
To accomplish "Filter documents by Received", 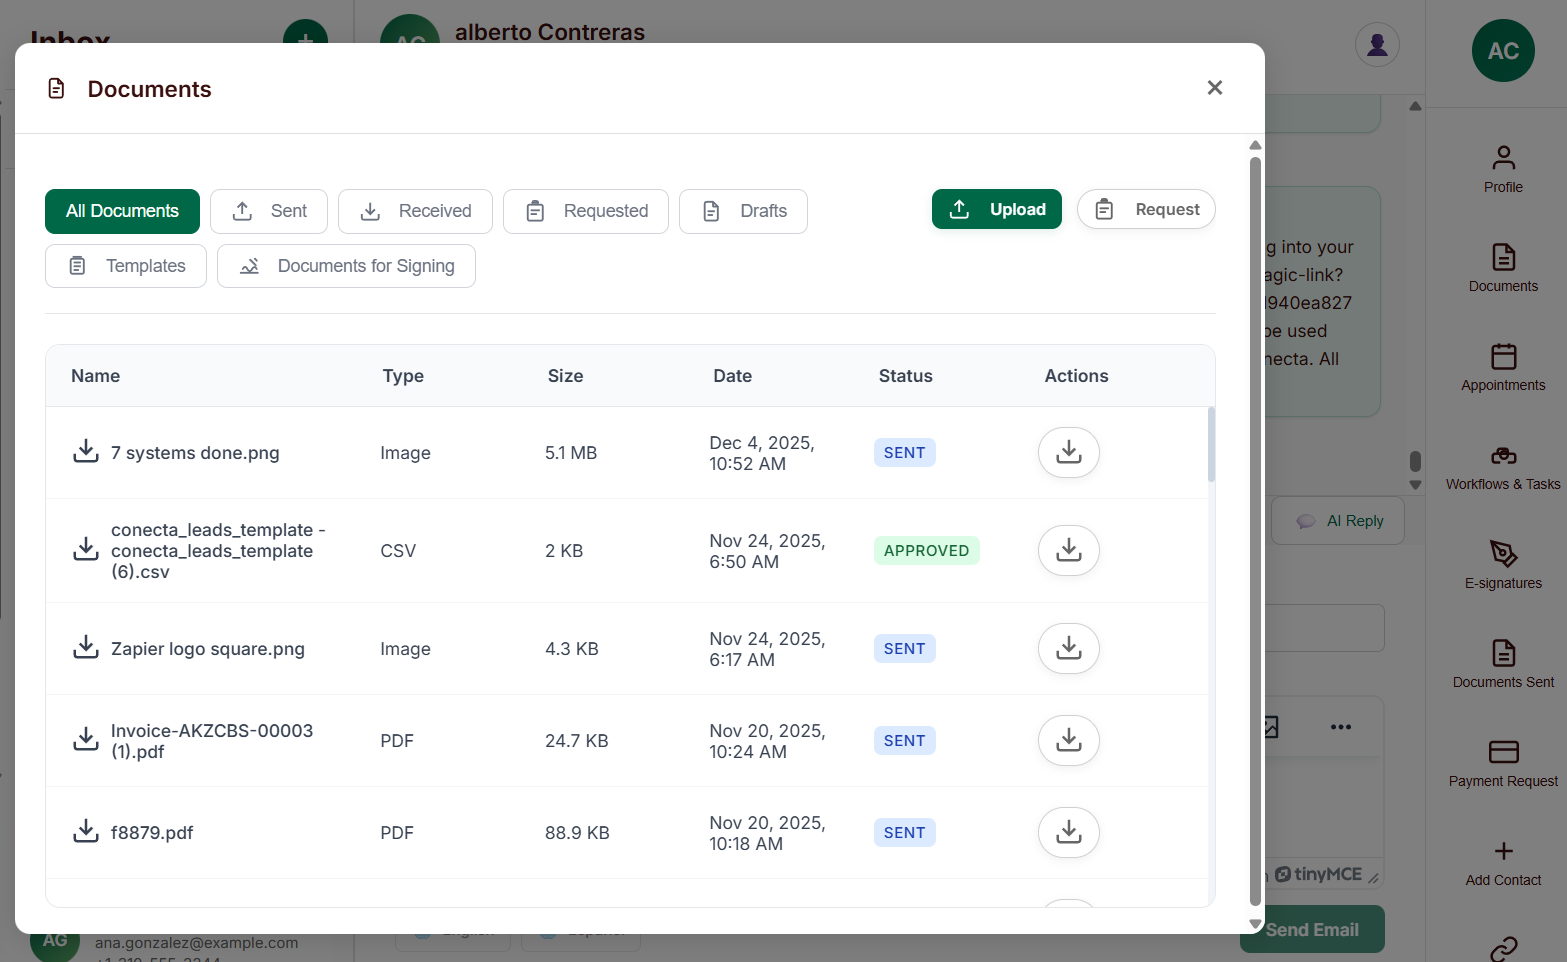I will pyautogui.click(x=415, y=211).
